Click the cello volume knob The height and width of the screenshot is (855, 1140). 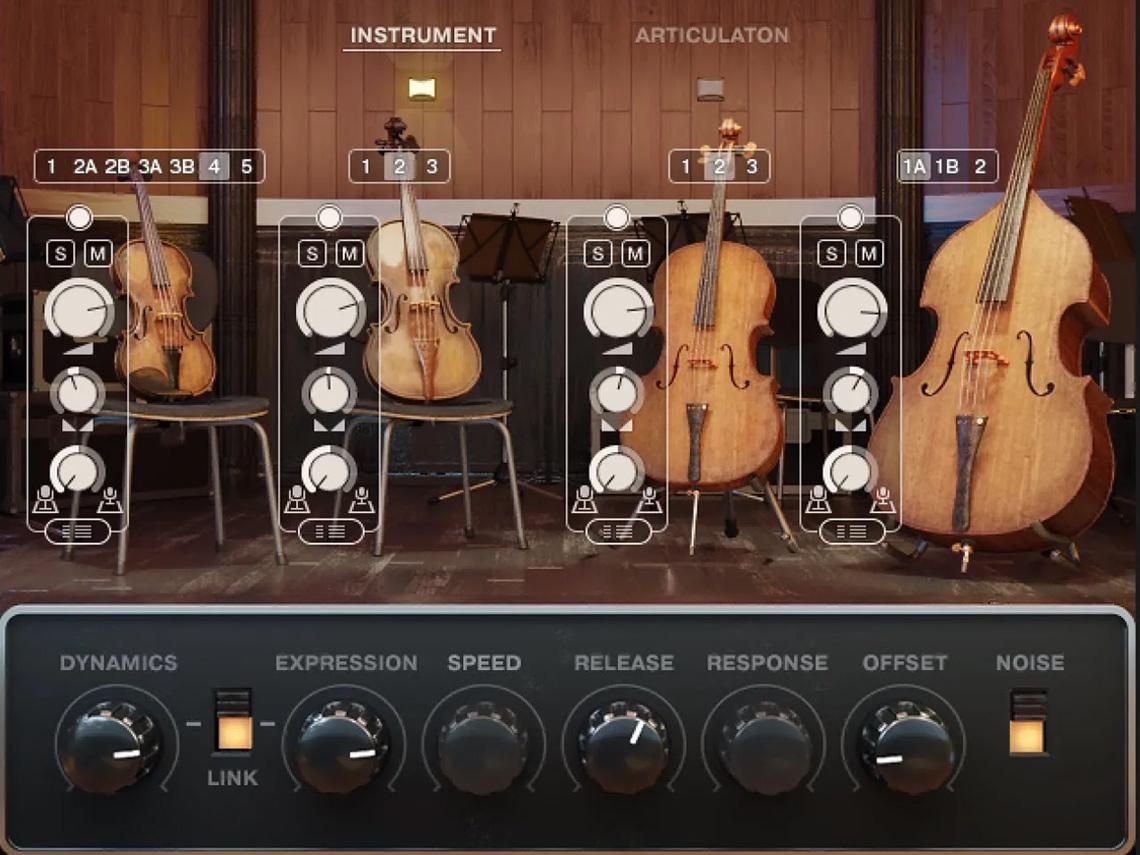click(617, 309)
